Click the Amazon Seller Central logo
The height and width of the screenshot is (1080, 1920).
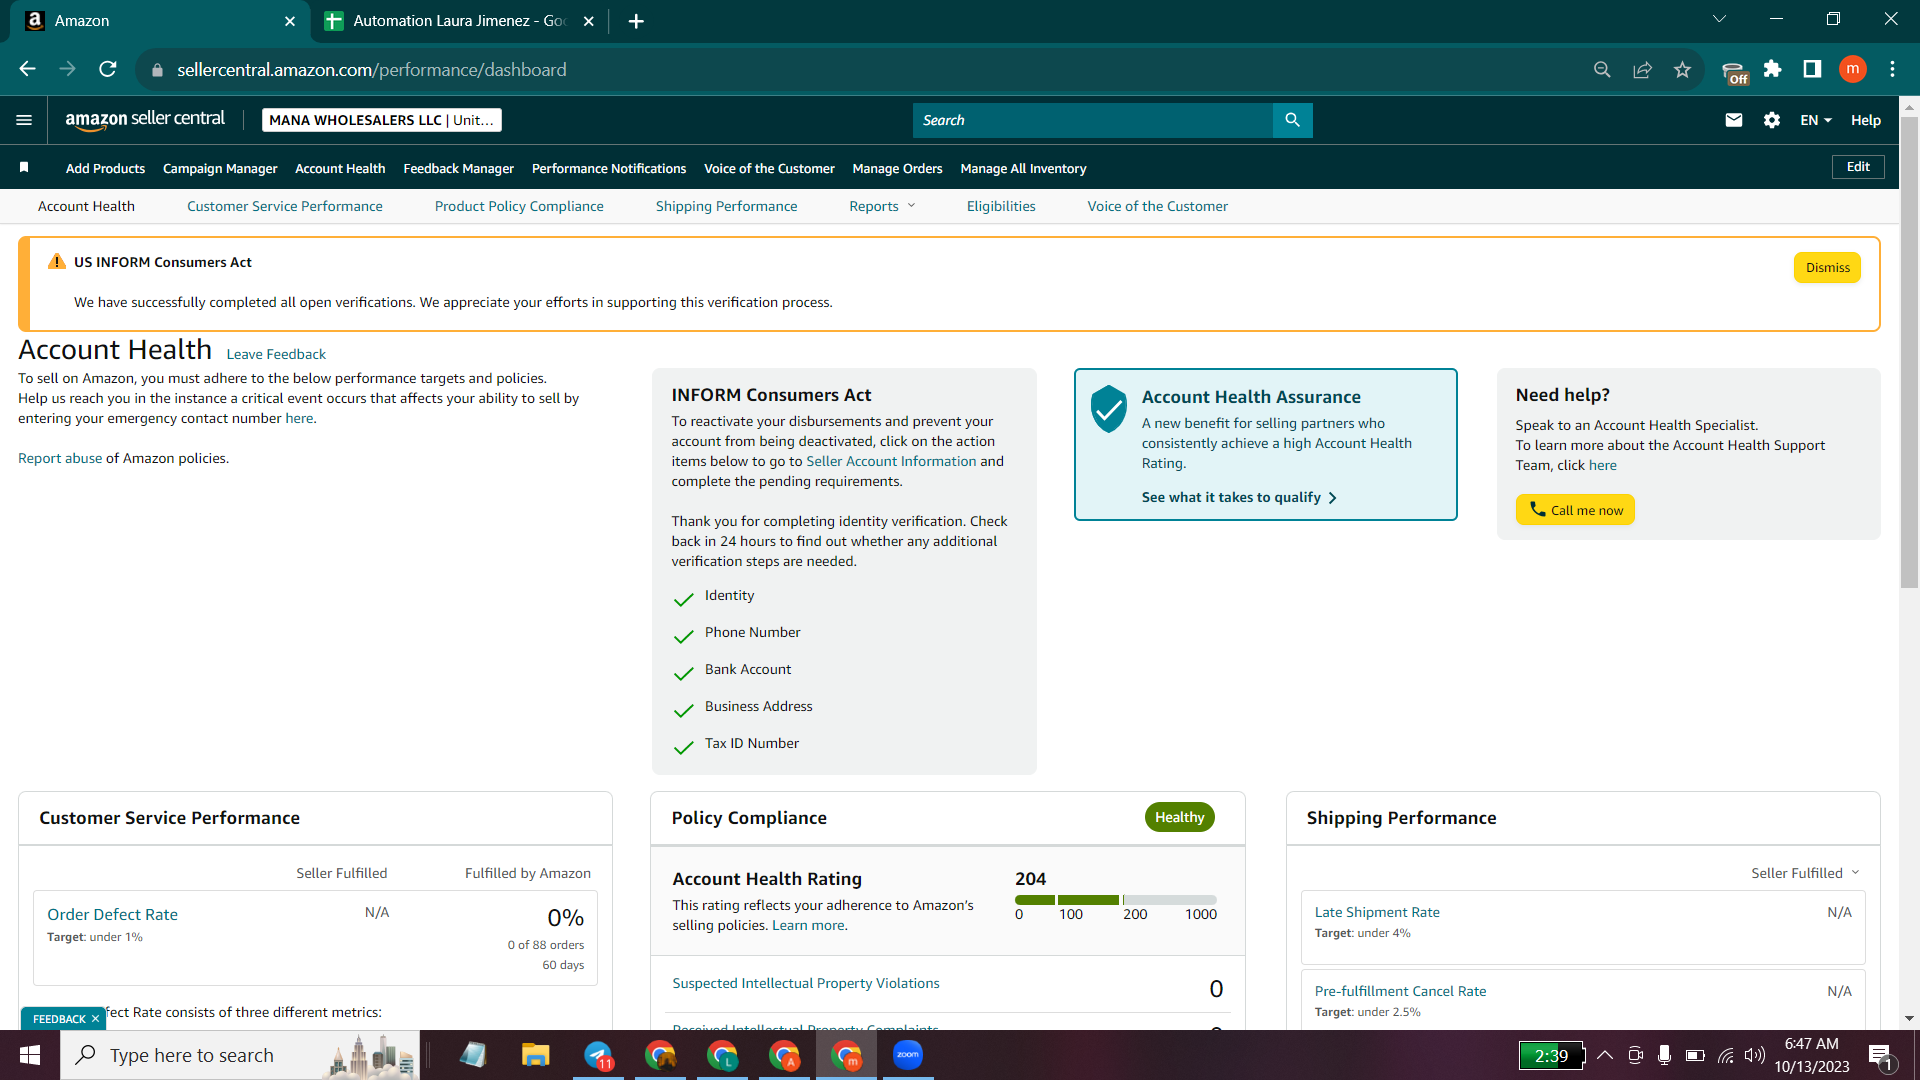(x=145, y=120)
